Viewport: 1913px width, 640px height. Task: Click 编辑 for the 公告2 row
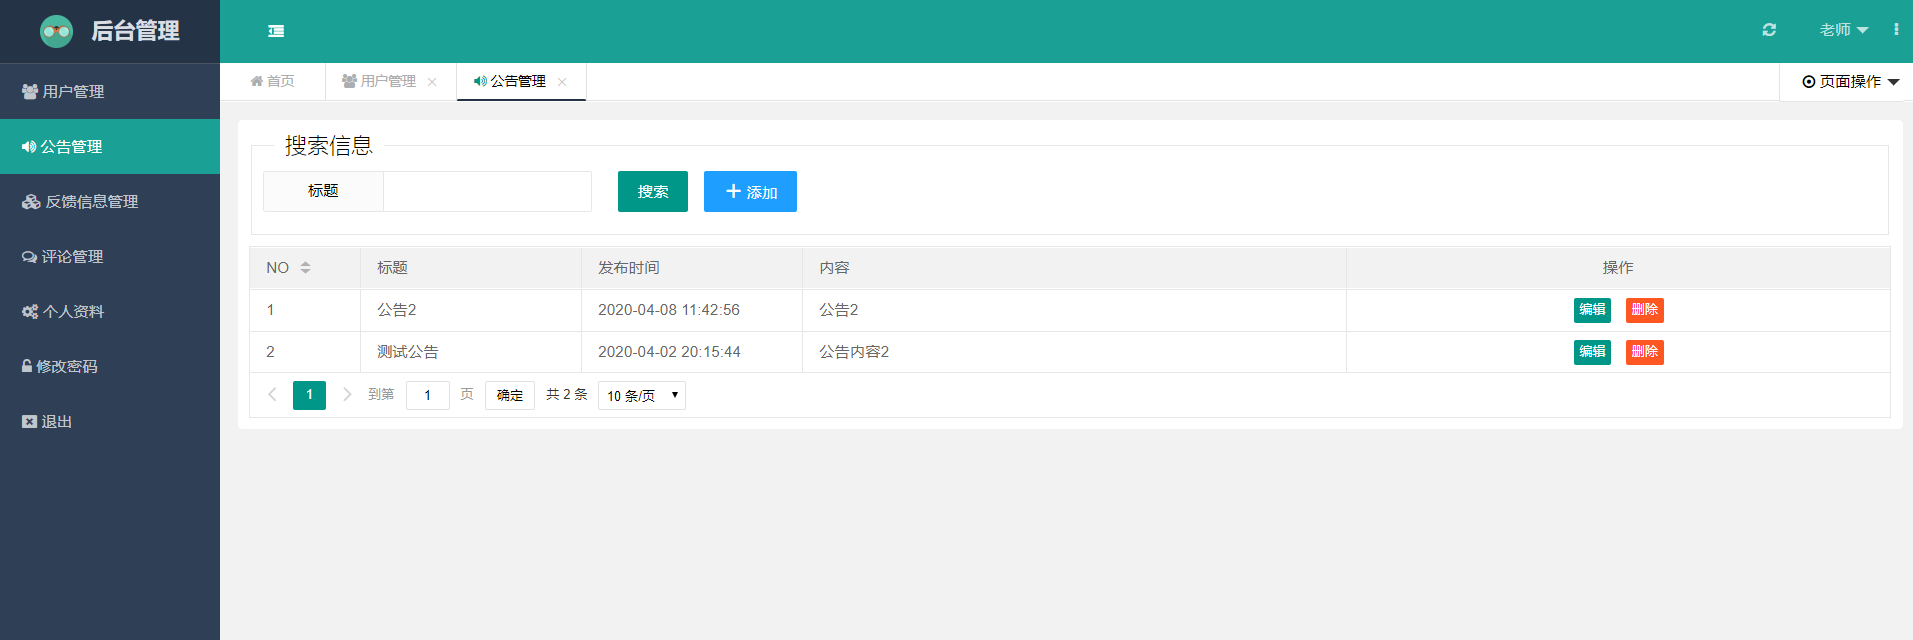1592,310
